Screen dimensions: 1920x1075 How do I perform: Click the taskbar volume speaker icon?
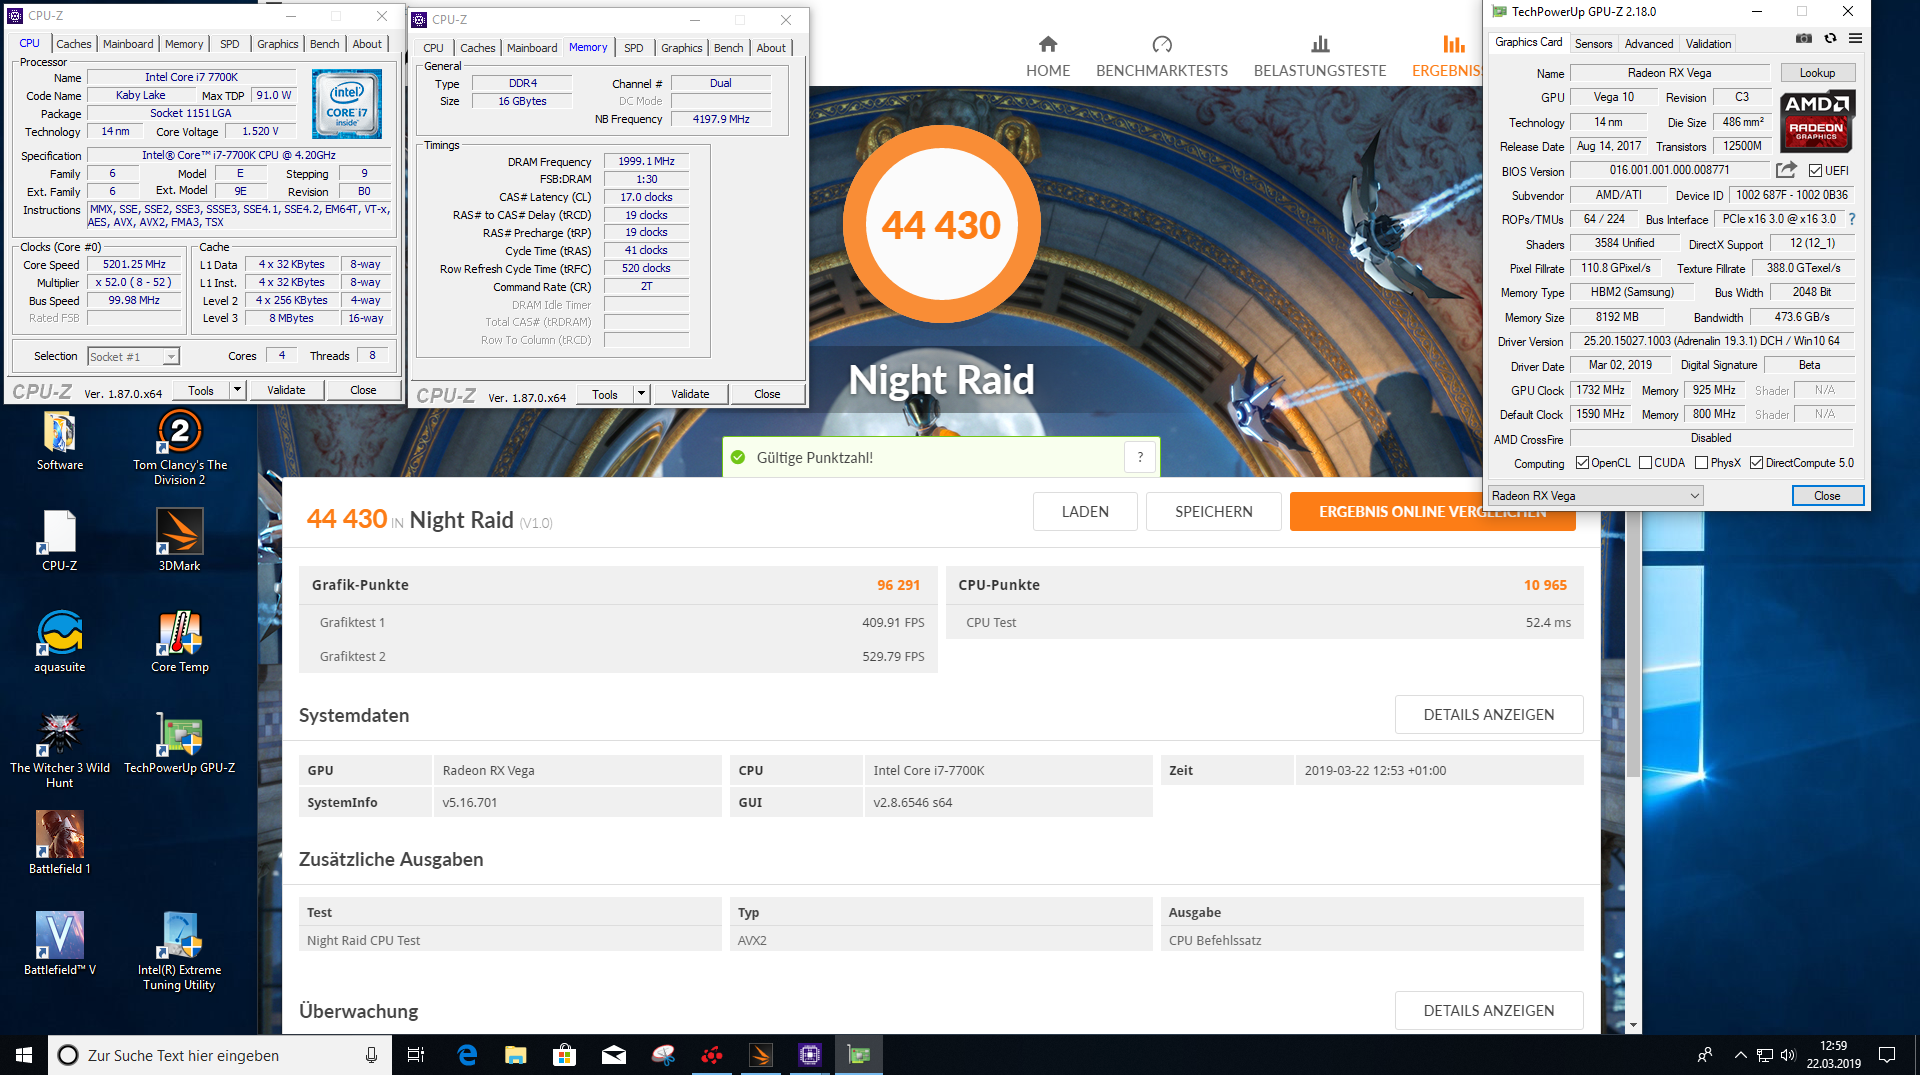tap(1788, 1055)
